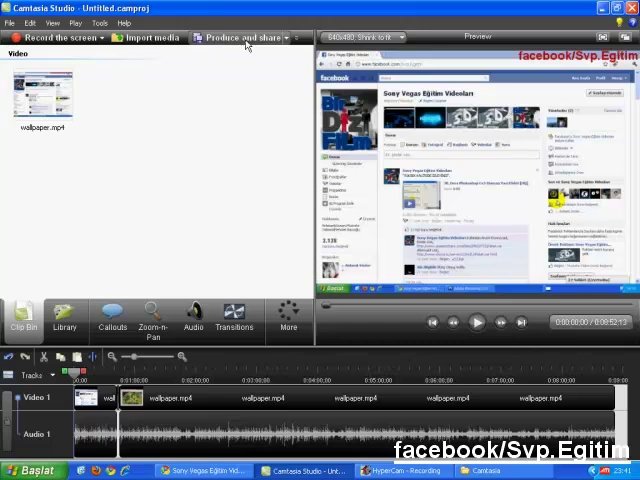The image size is (640, 480).
Task: Click the blue help question icon
Action: (x=633, y=22)
